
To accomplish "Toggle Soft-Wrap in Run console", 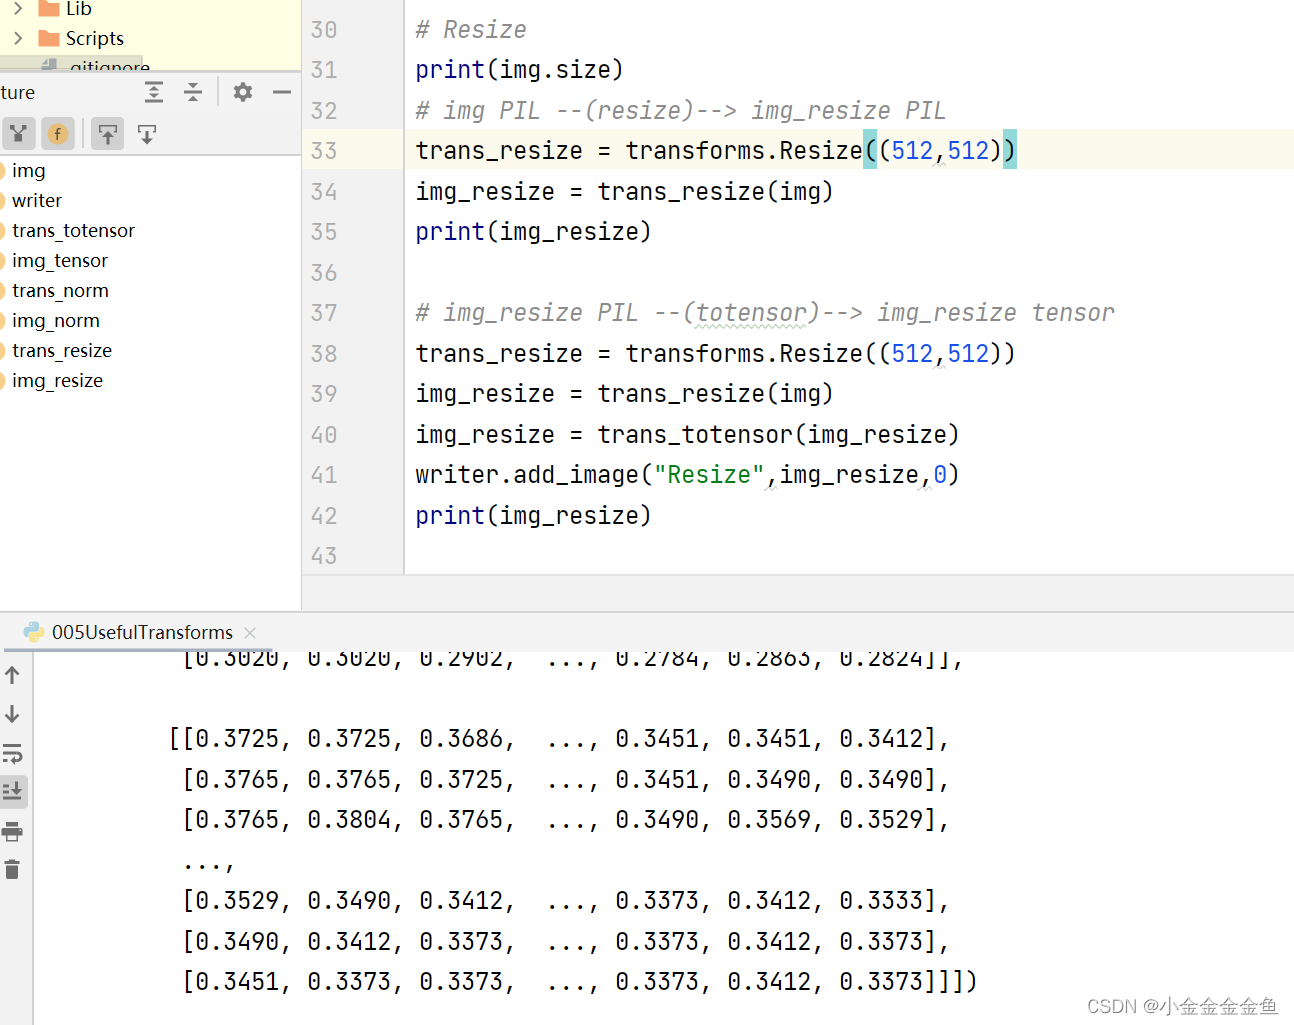I will (x=12, y=753).
